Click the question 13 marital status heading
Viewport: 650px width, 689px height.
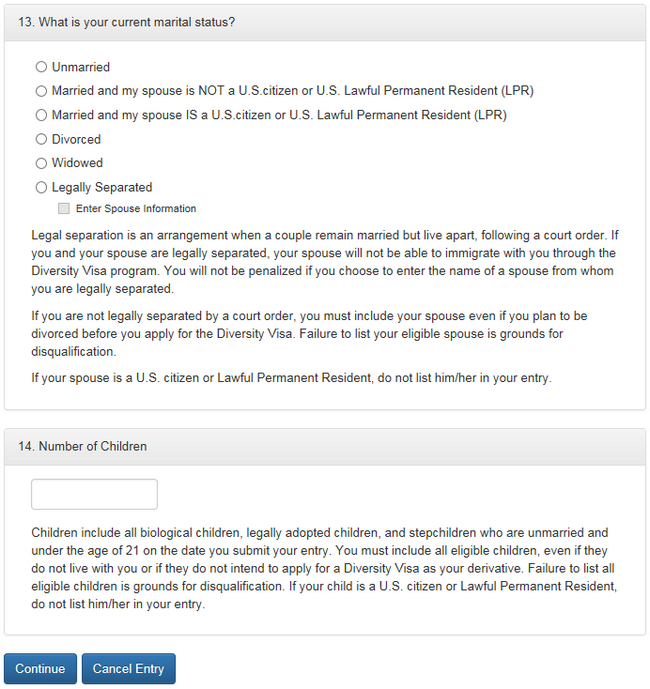point(127,21)
